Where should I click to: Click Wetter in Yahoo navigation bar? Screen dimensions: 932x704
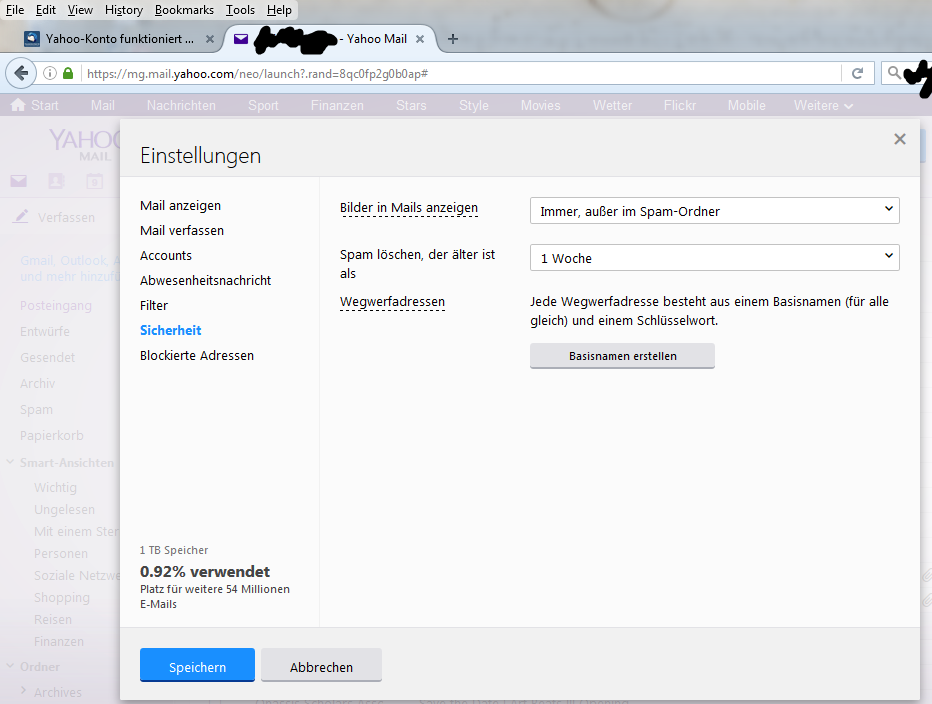coord(612,106)
